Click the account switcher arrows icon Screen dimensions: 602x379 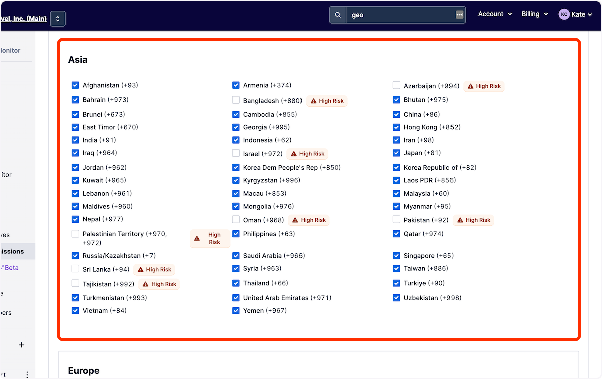(58, 18)
